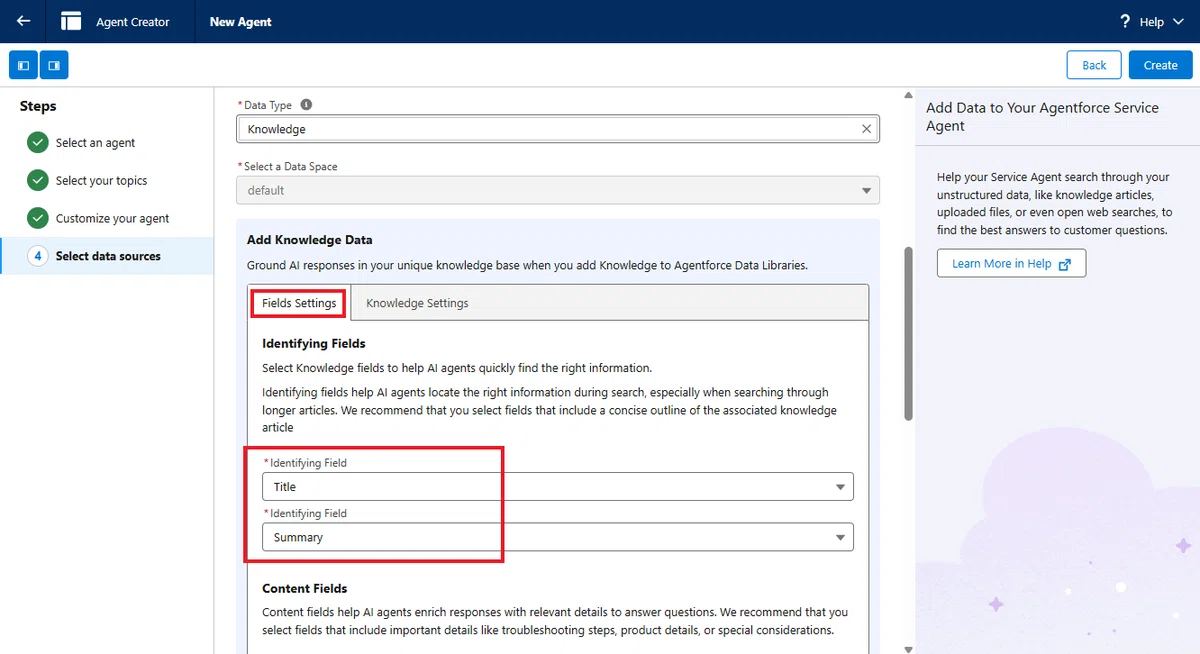Open Learn More in Help
The height and width of the screenshot is (654, 1200).
[x=1011, y=263]
